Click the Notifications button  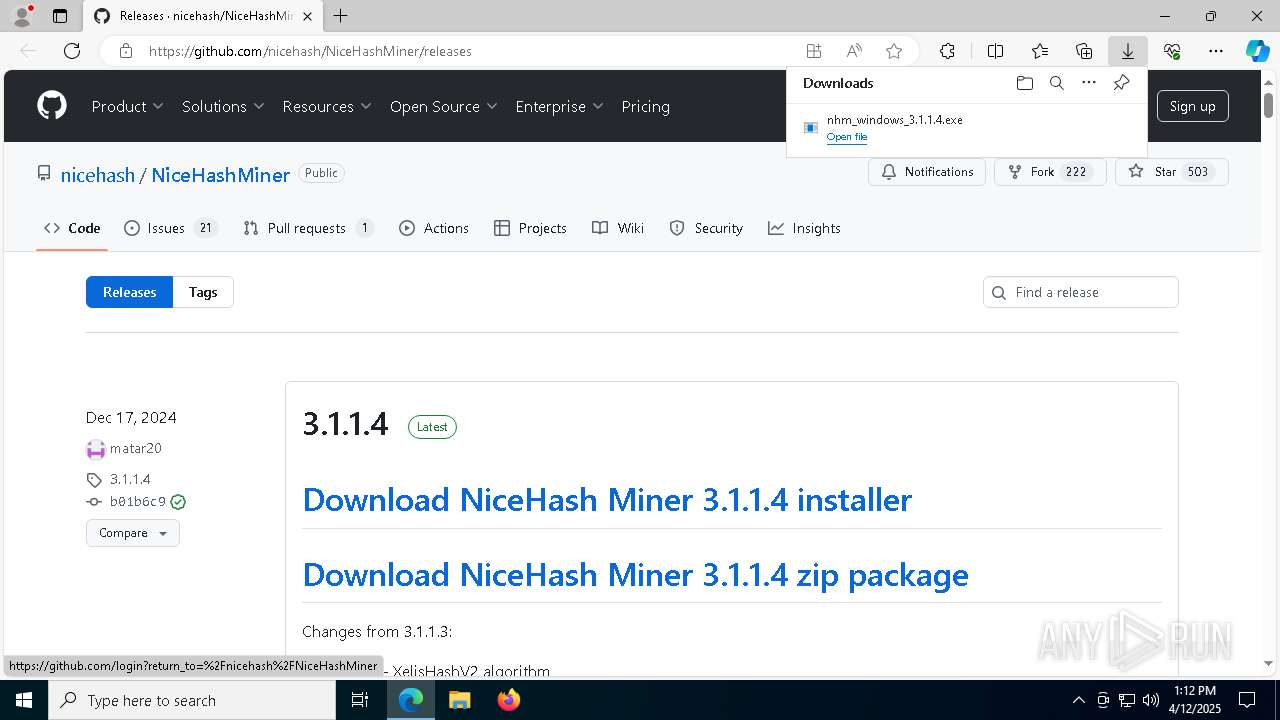point(927,172)
